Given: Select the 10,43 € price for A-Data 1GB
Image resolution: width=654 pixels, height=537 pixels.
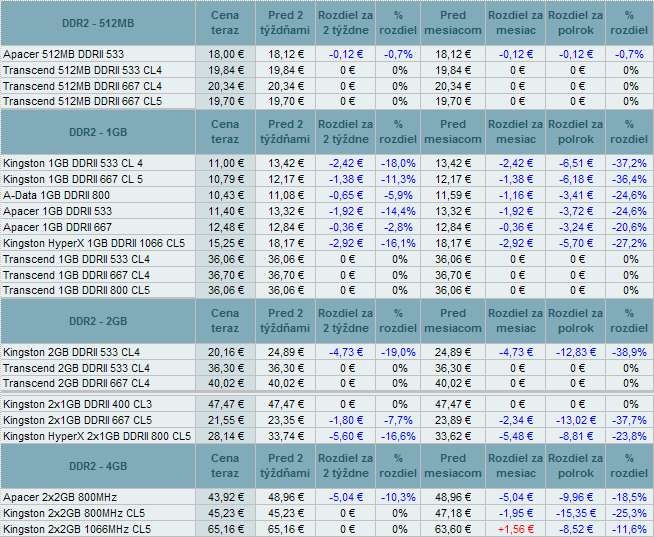Looking at the screenshot, I should tap(226, 195).
